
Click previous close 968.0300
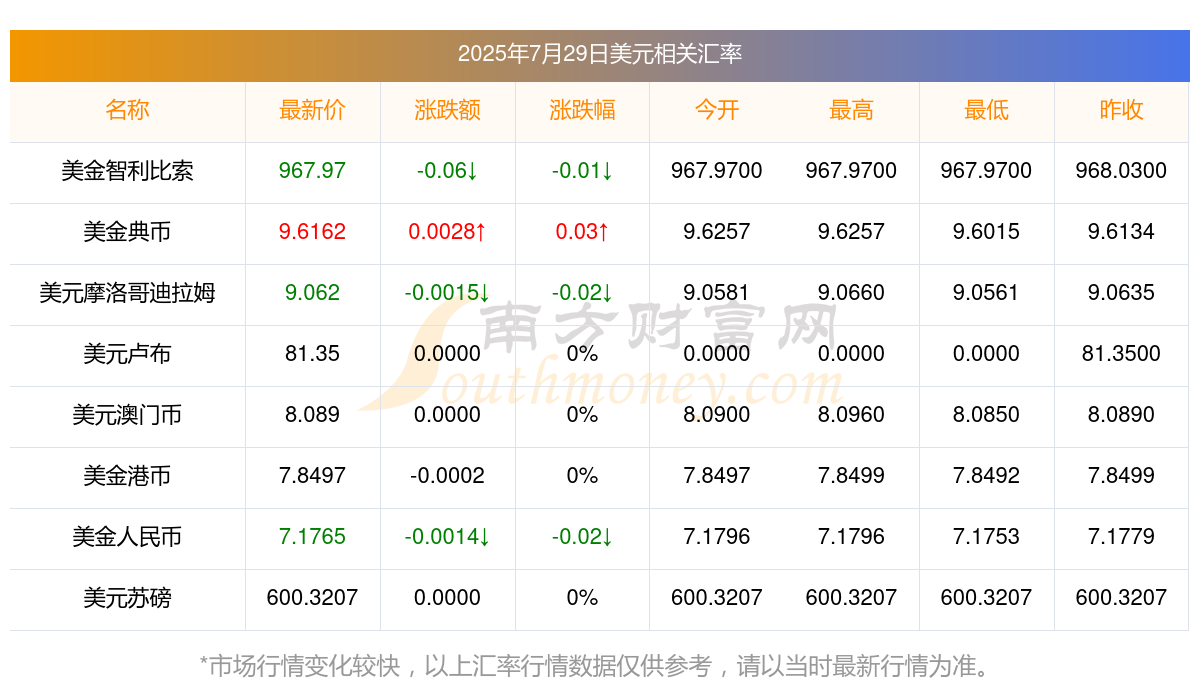click(x=1121, y=171)
